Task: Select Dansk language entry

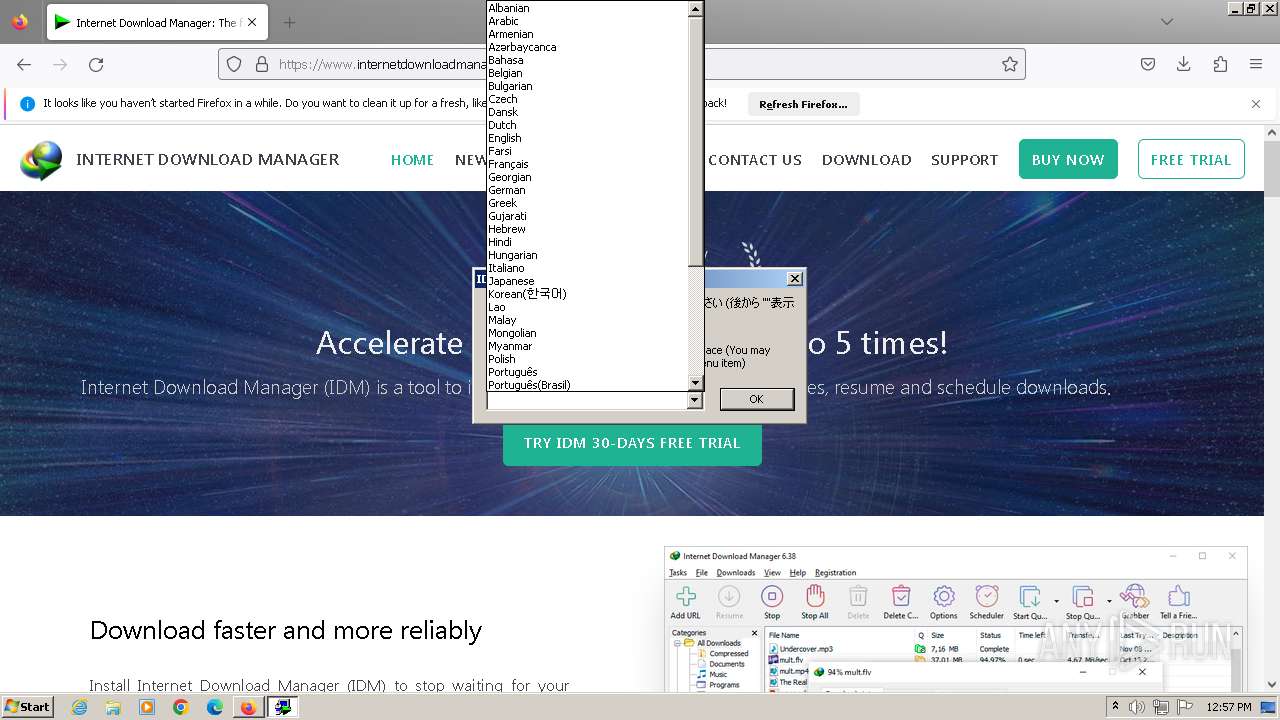Action: tap(588, 112)
